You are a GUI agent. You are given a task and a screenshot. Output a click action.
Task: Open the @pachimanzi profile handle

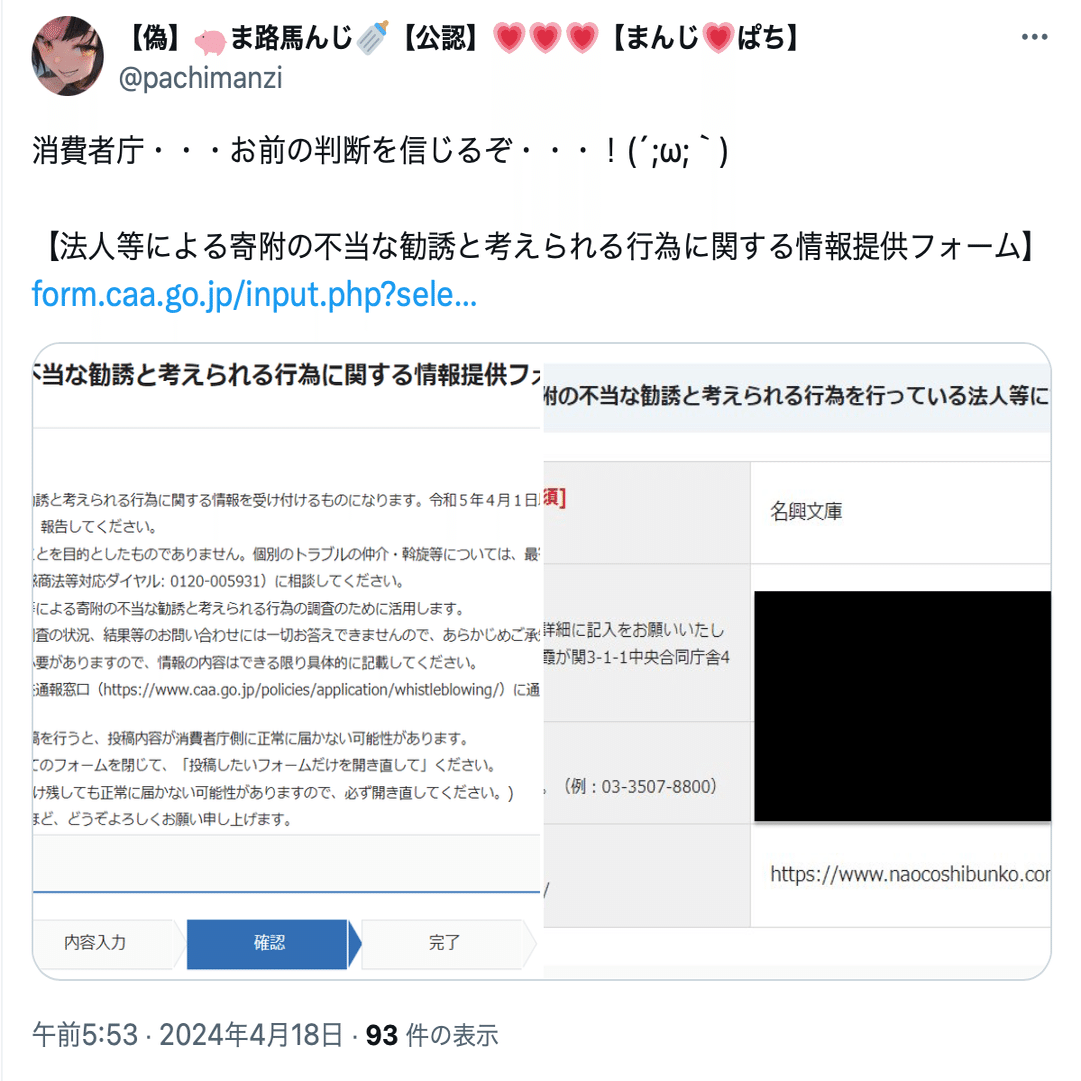201,78
